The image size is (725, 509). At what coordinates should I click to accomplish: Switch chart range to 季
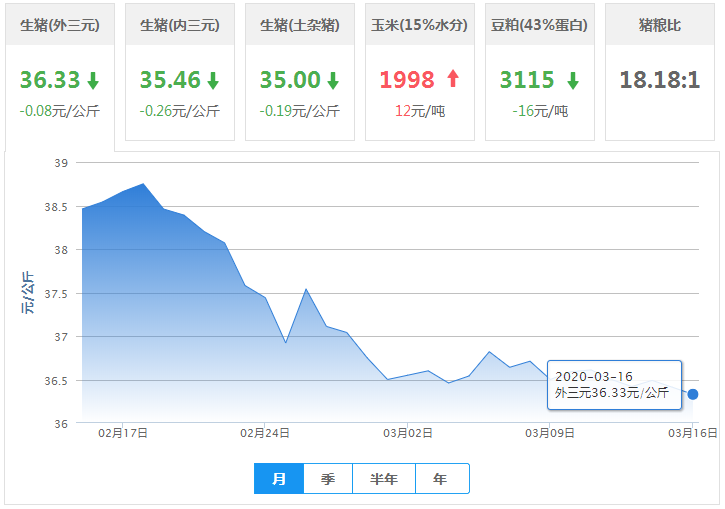[328, 479]
